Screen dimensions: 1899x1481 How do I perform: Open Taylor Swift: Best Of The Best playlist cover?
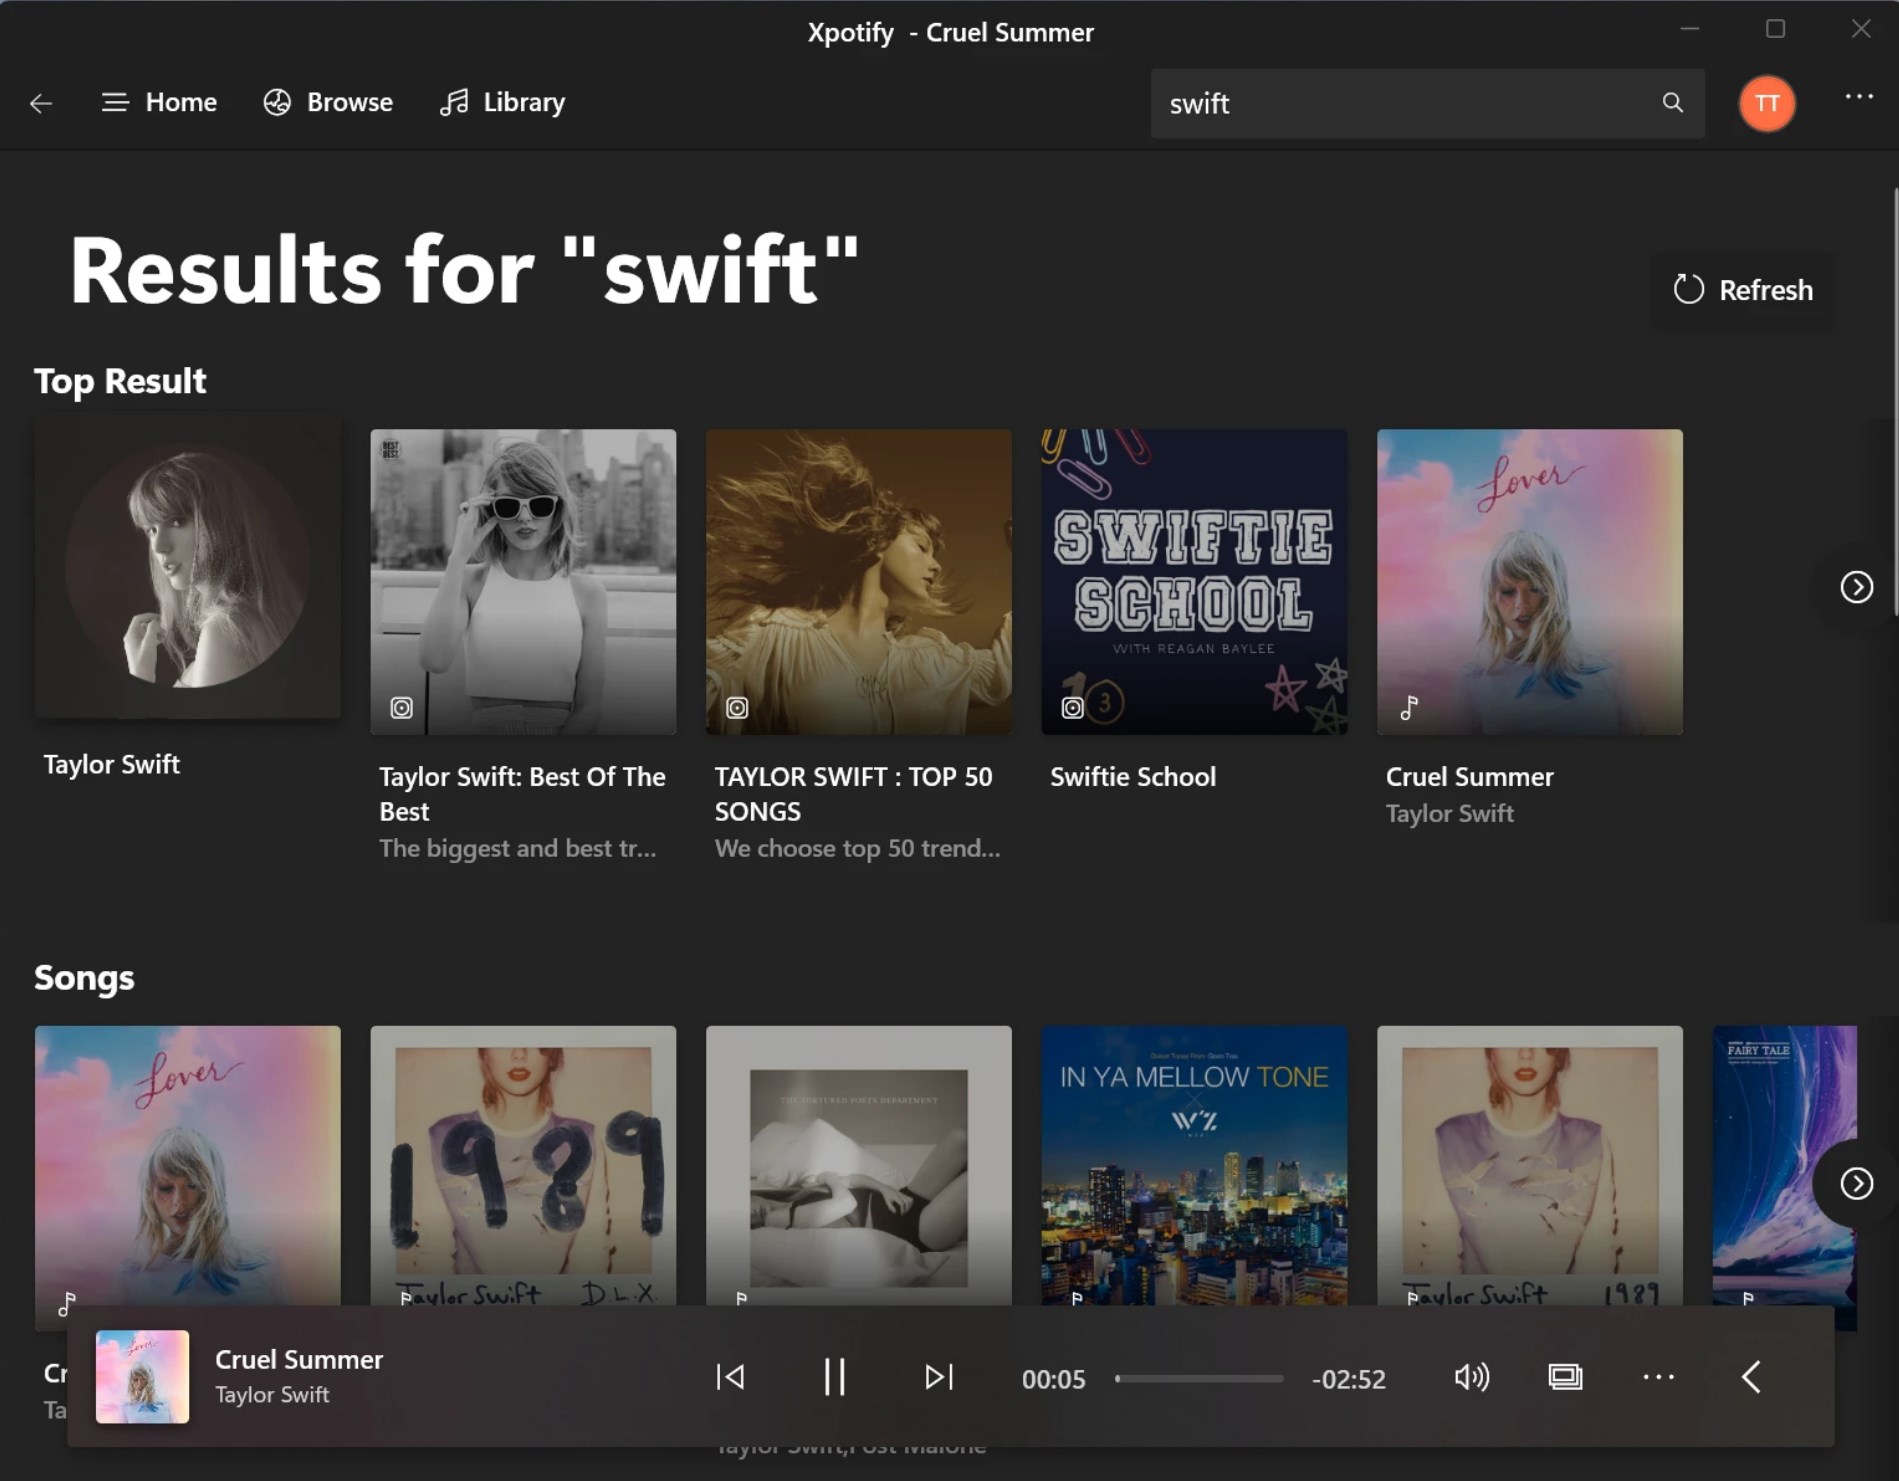pyautogui.click(x=523, y=582)
